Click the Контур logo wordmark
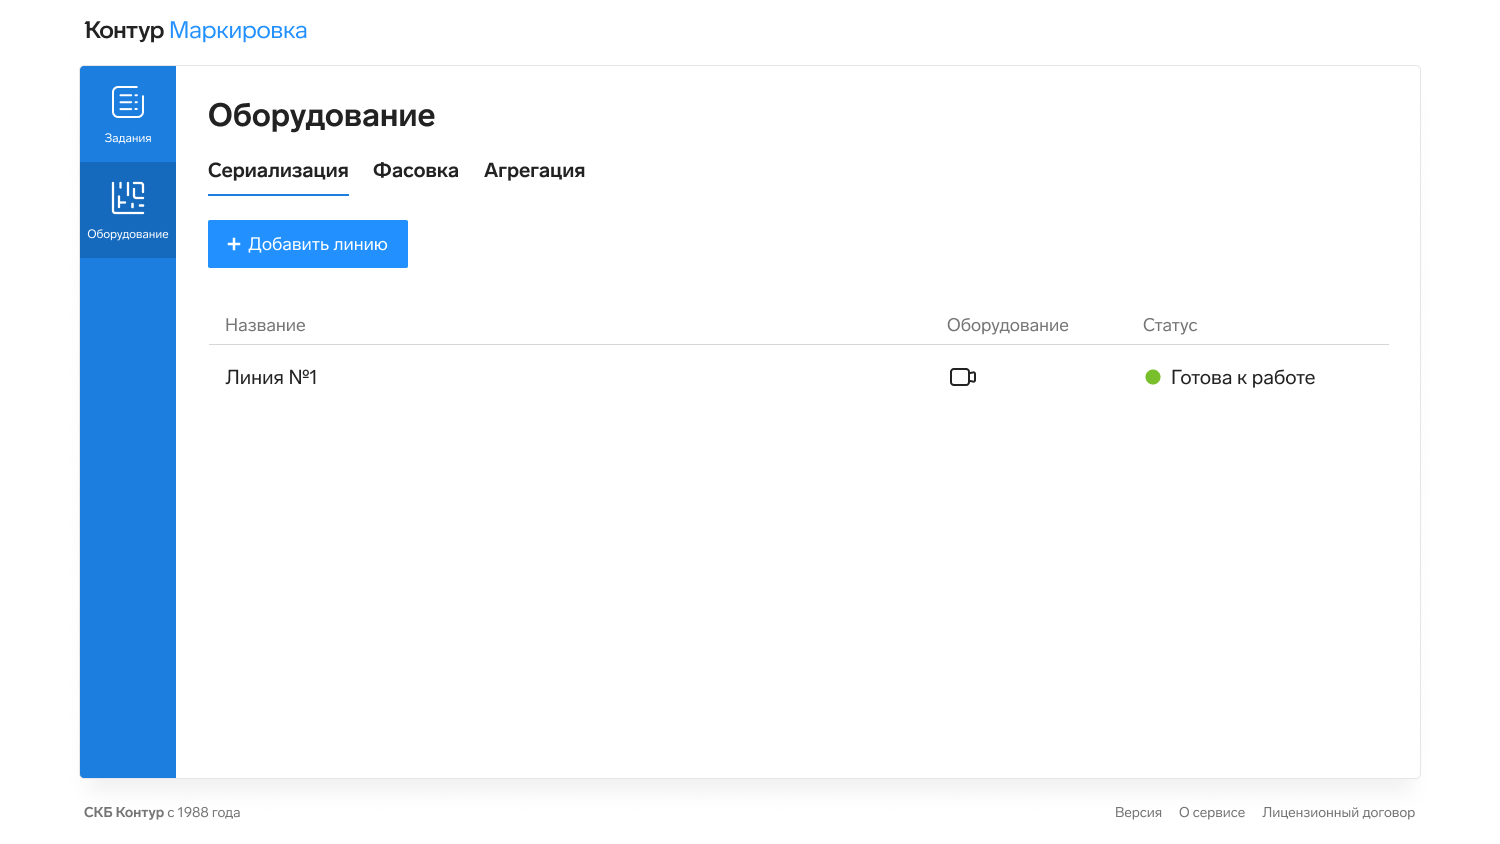 [124, 31]
